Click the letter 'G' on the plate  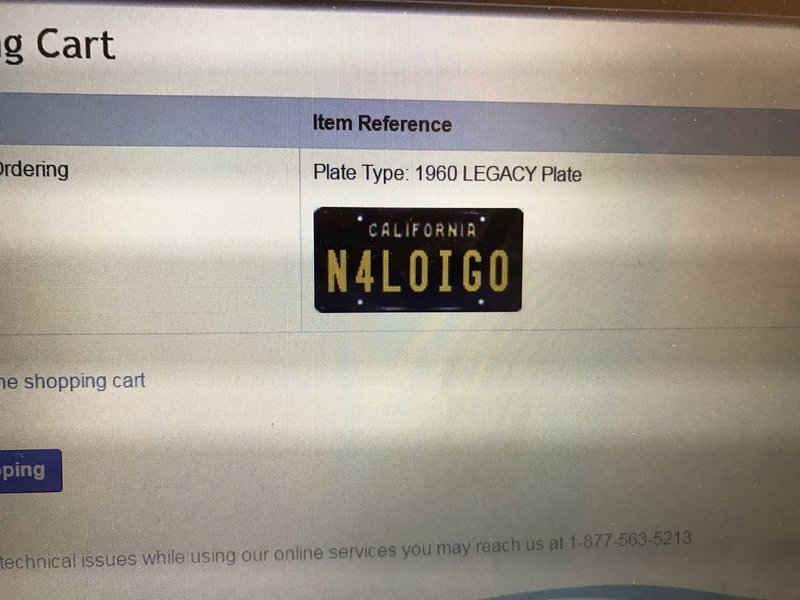pos(472,271)
